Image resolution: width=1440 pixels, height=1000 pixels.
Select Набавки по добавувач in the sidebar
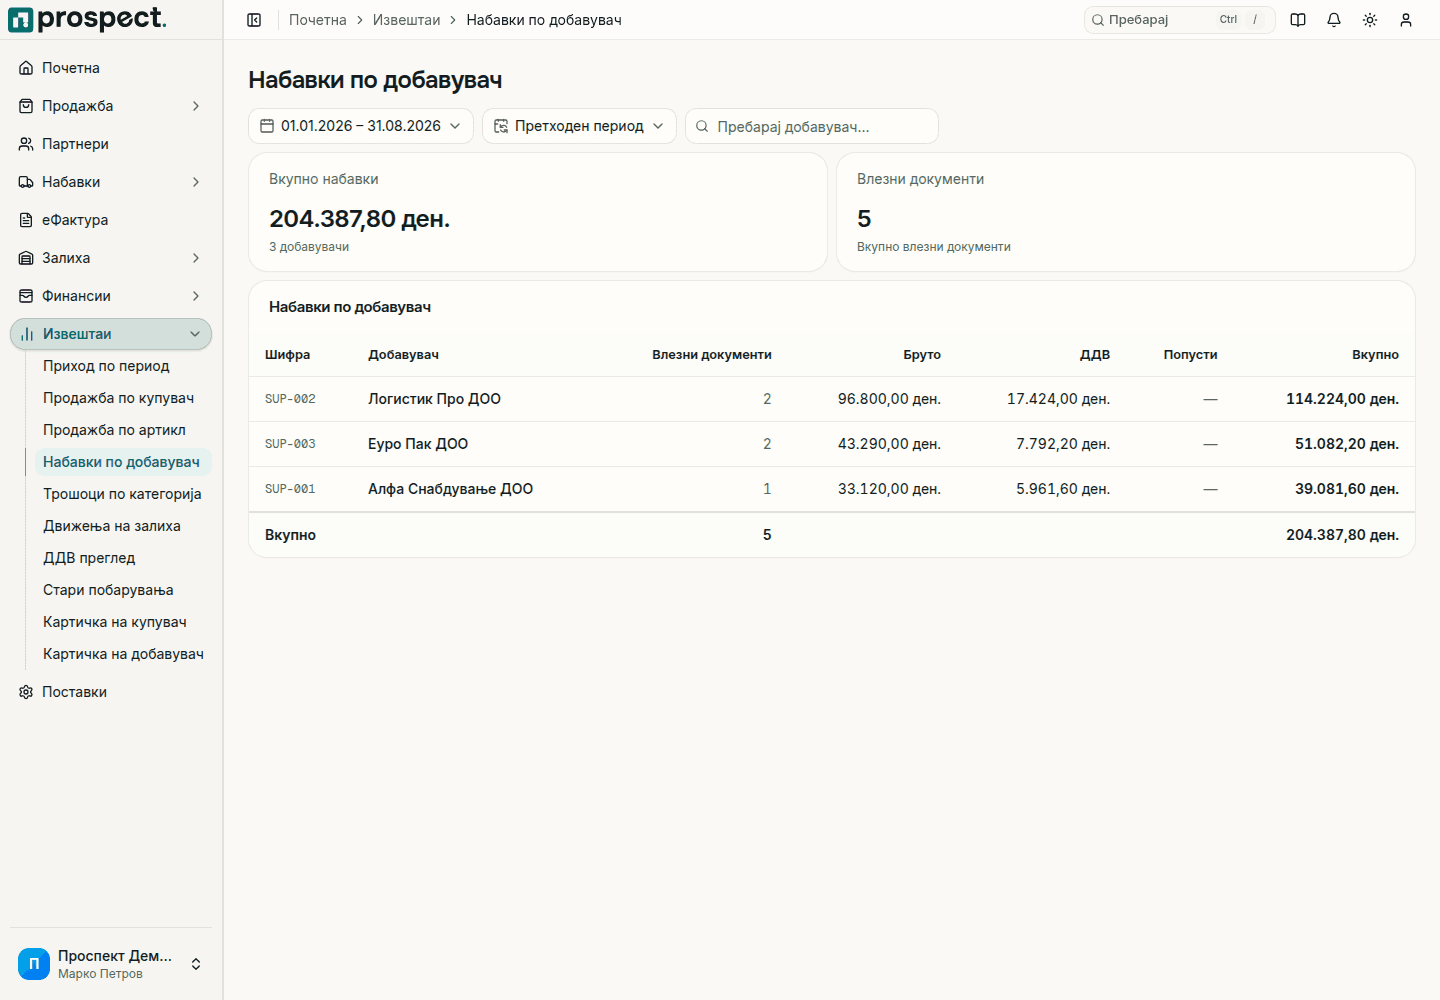pos(121,462)
